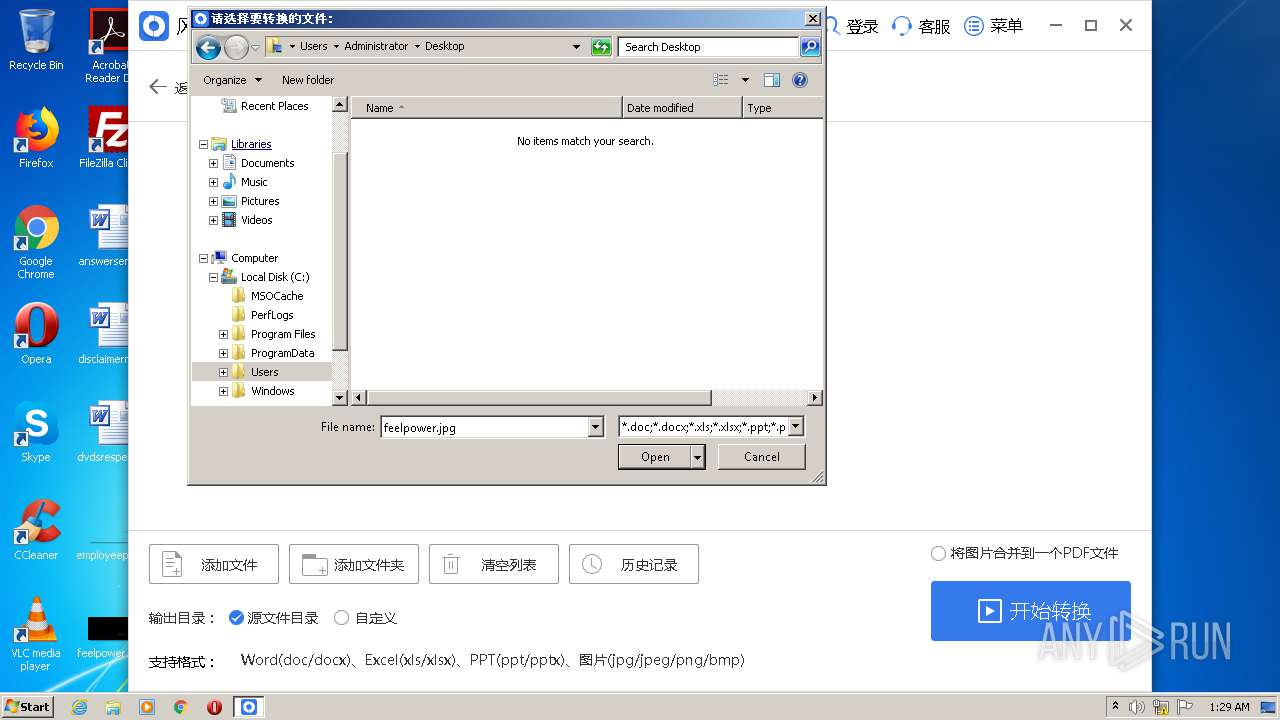Open Windows Explorer from taskbar
The height and width of the screenshot is (720, 1280).
pos(113,707)
